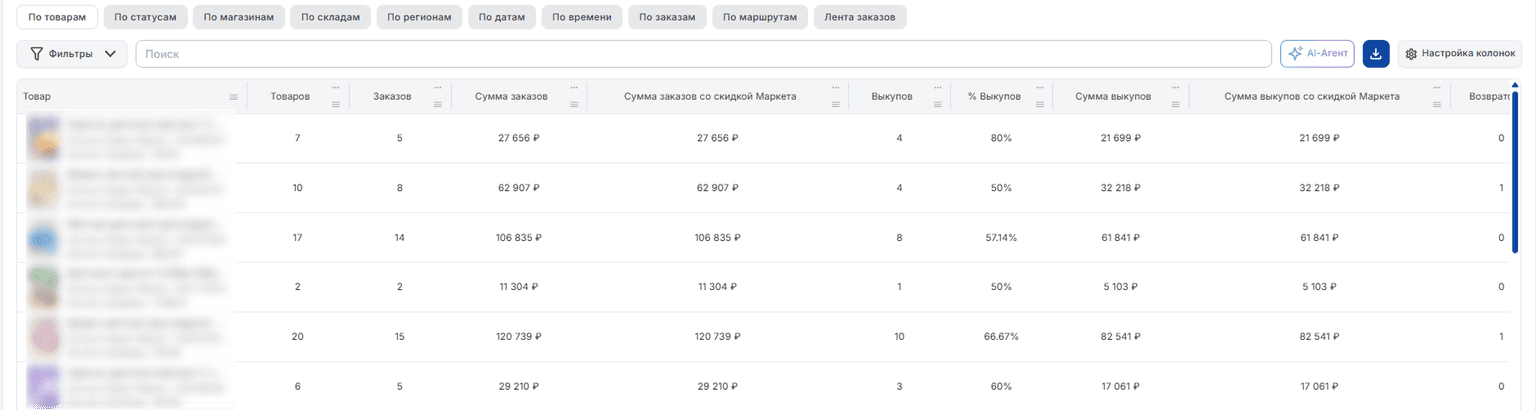Open the По маршрутам tab
This screenshot has width=1536, height=410.
(760, 17)
